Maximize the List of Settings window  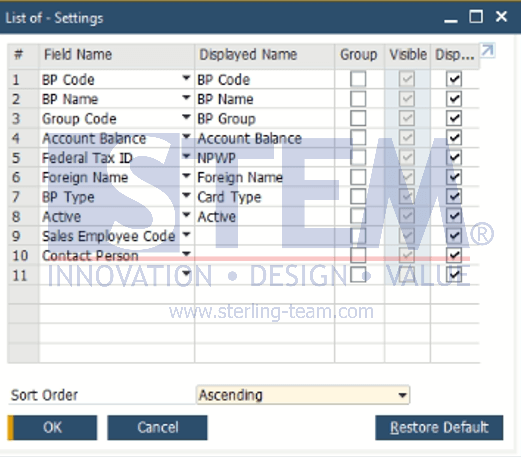(476, 16)
